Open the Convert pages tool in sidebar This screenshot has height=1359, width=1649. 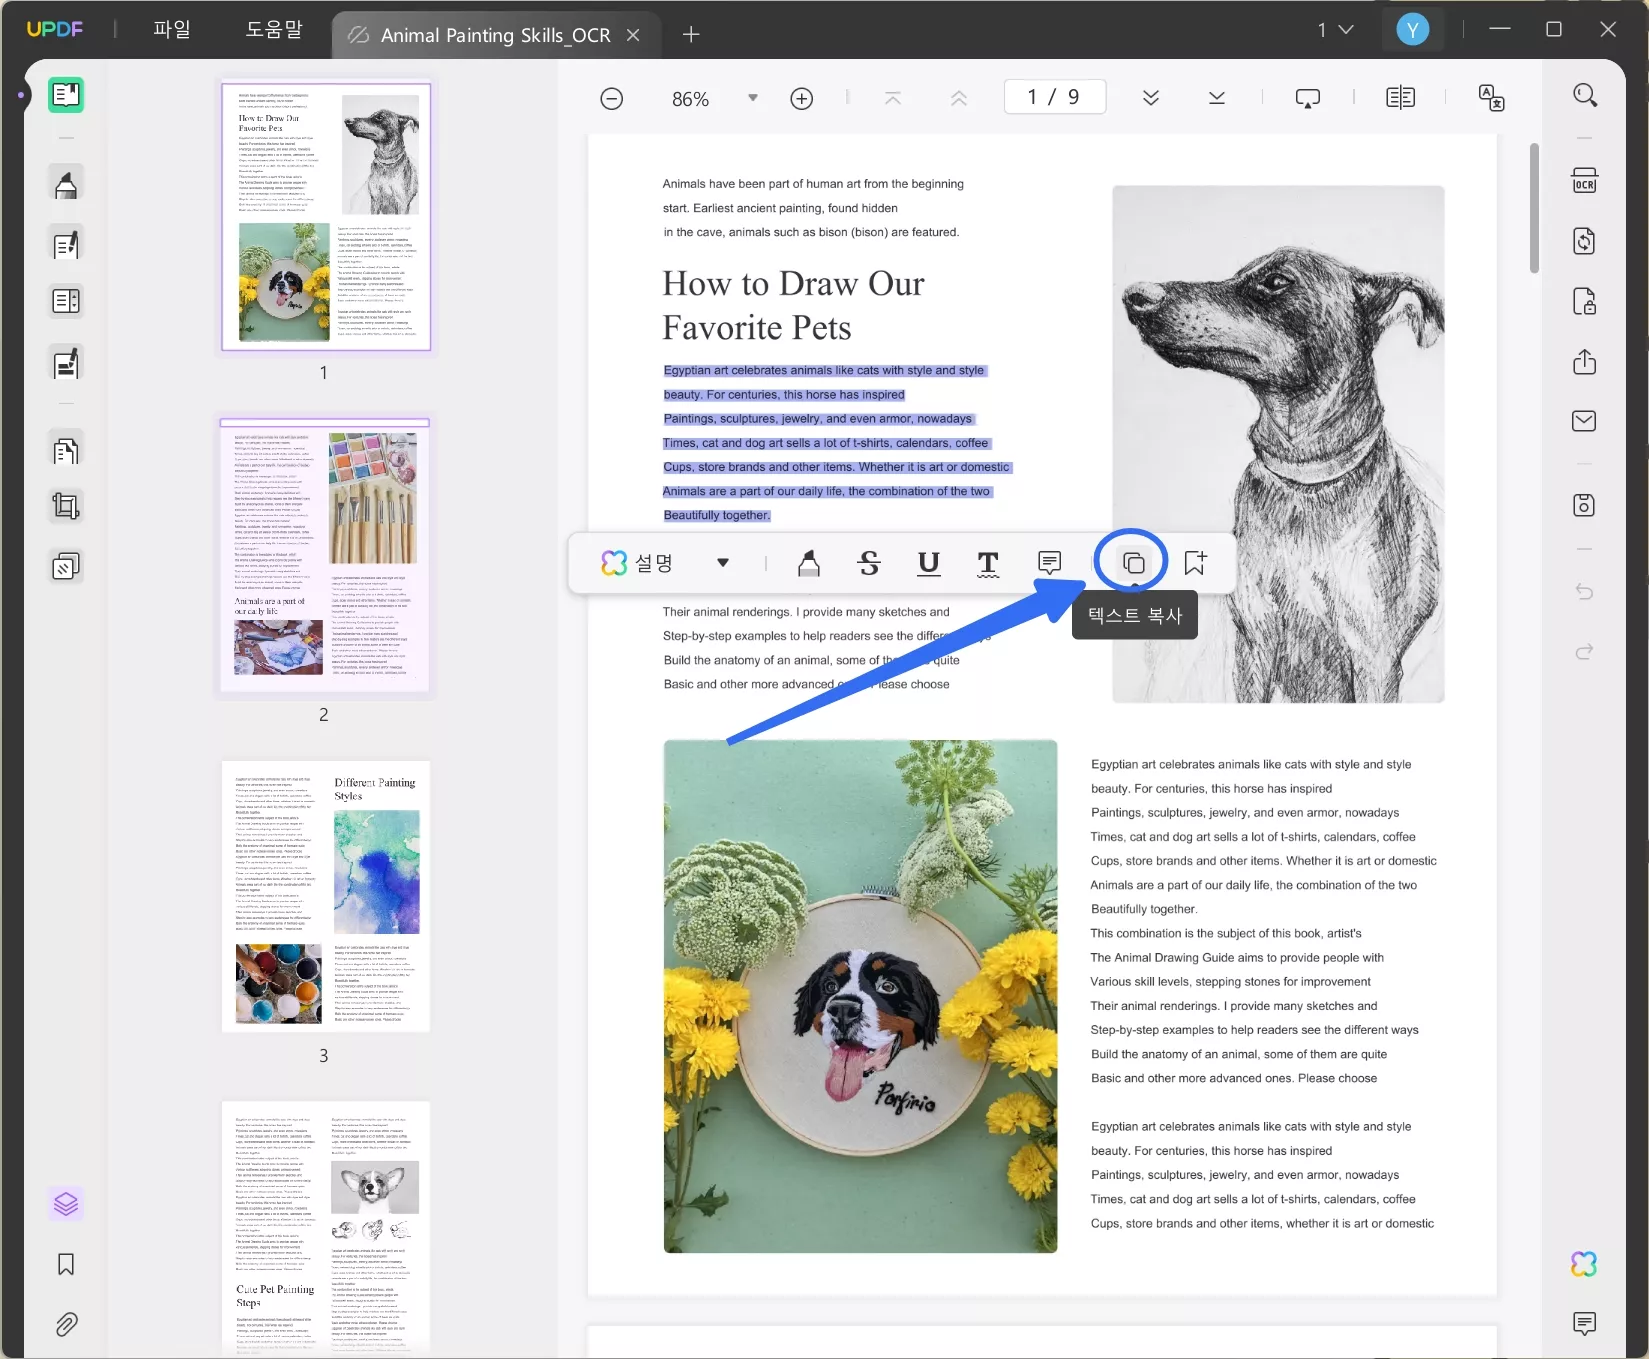coord(66,450)
